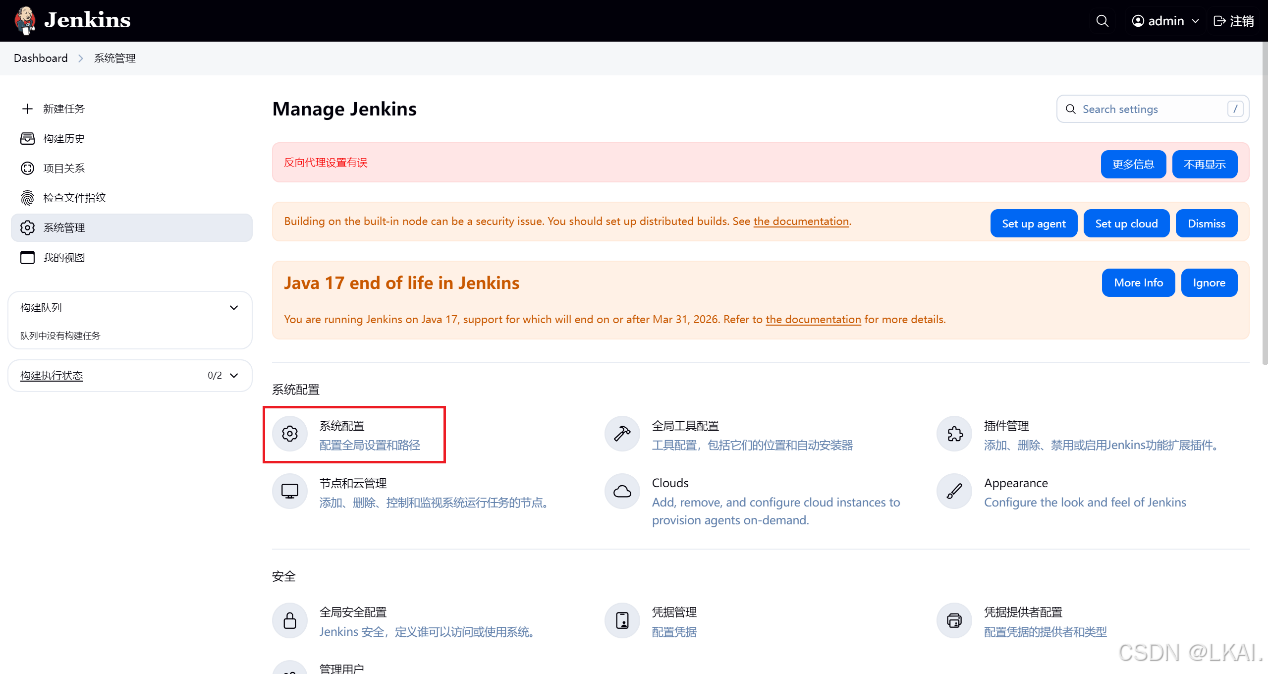The image size is (1268, 674).
Task: Click the admin user avatar icon
Action: click(x=1138, y=21)
